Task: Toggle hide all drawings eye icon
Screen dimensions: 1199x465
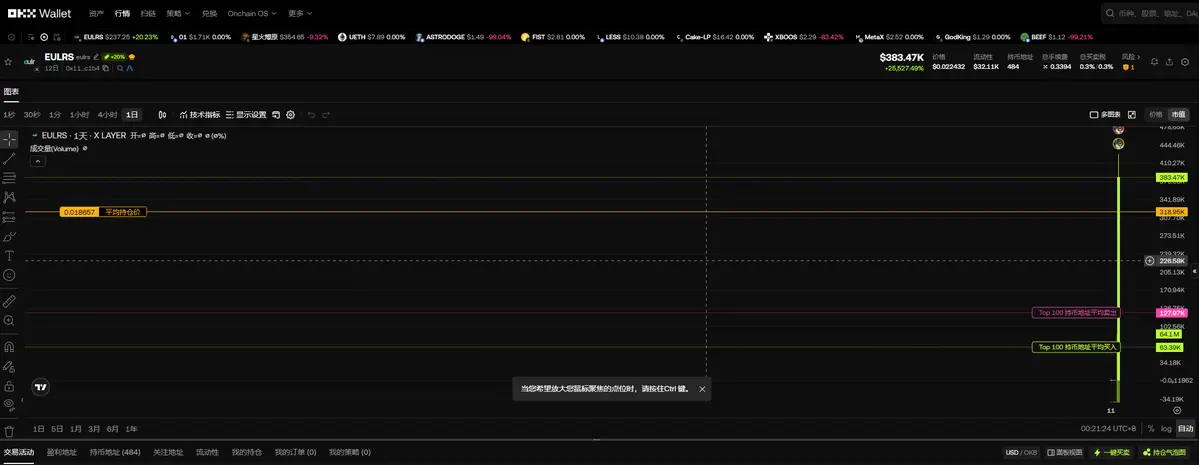Action: coord(9,403)
